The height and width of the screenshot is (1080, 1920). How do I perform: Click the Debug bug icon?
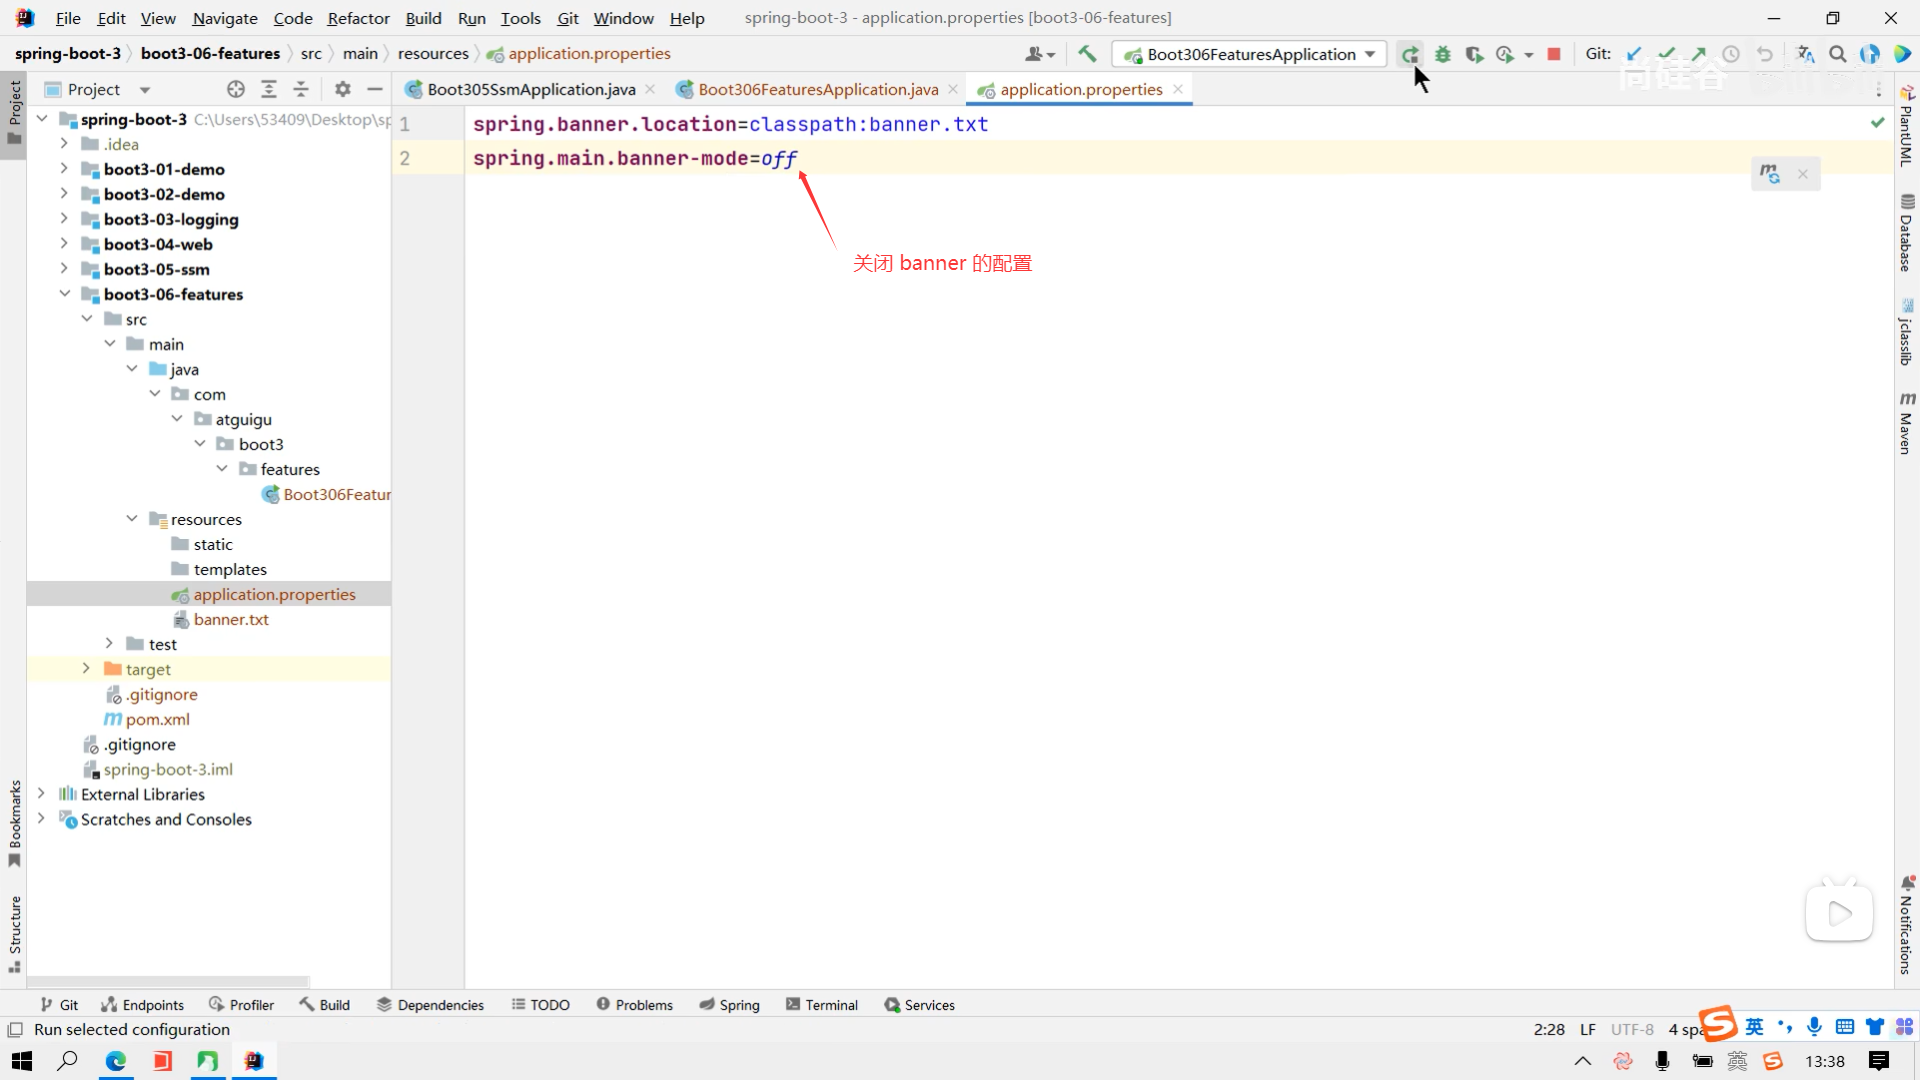tap(1442, 55)
